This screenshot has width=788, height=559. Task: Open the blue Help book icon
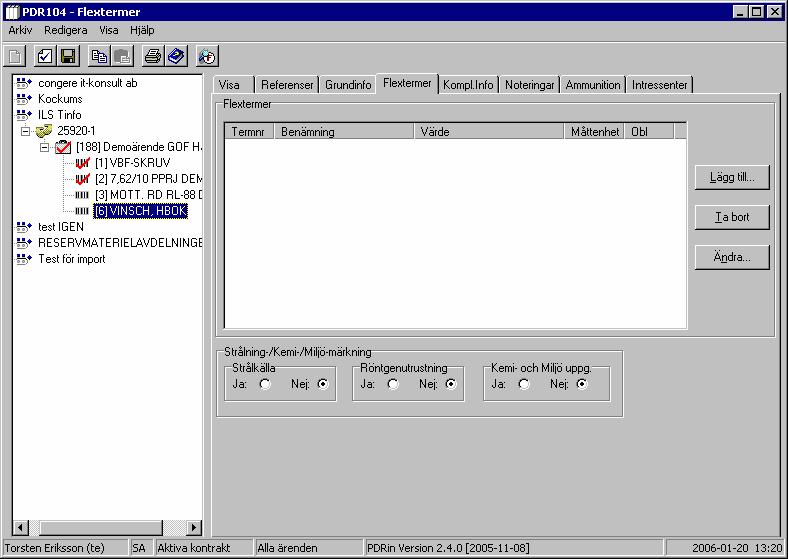[x=176, y=56]
